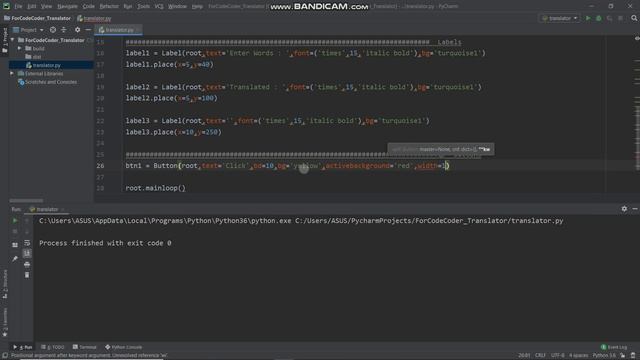
Task: Open the Code menu
Action: click(88, 7)
